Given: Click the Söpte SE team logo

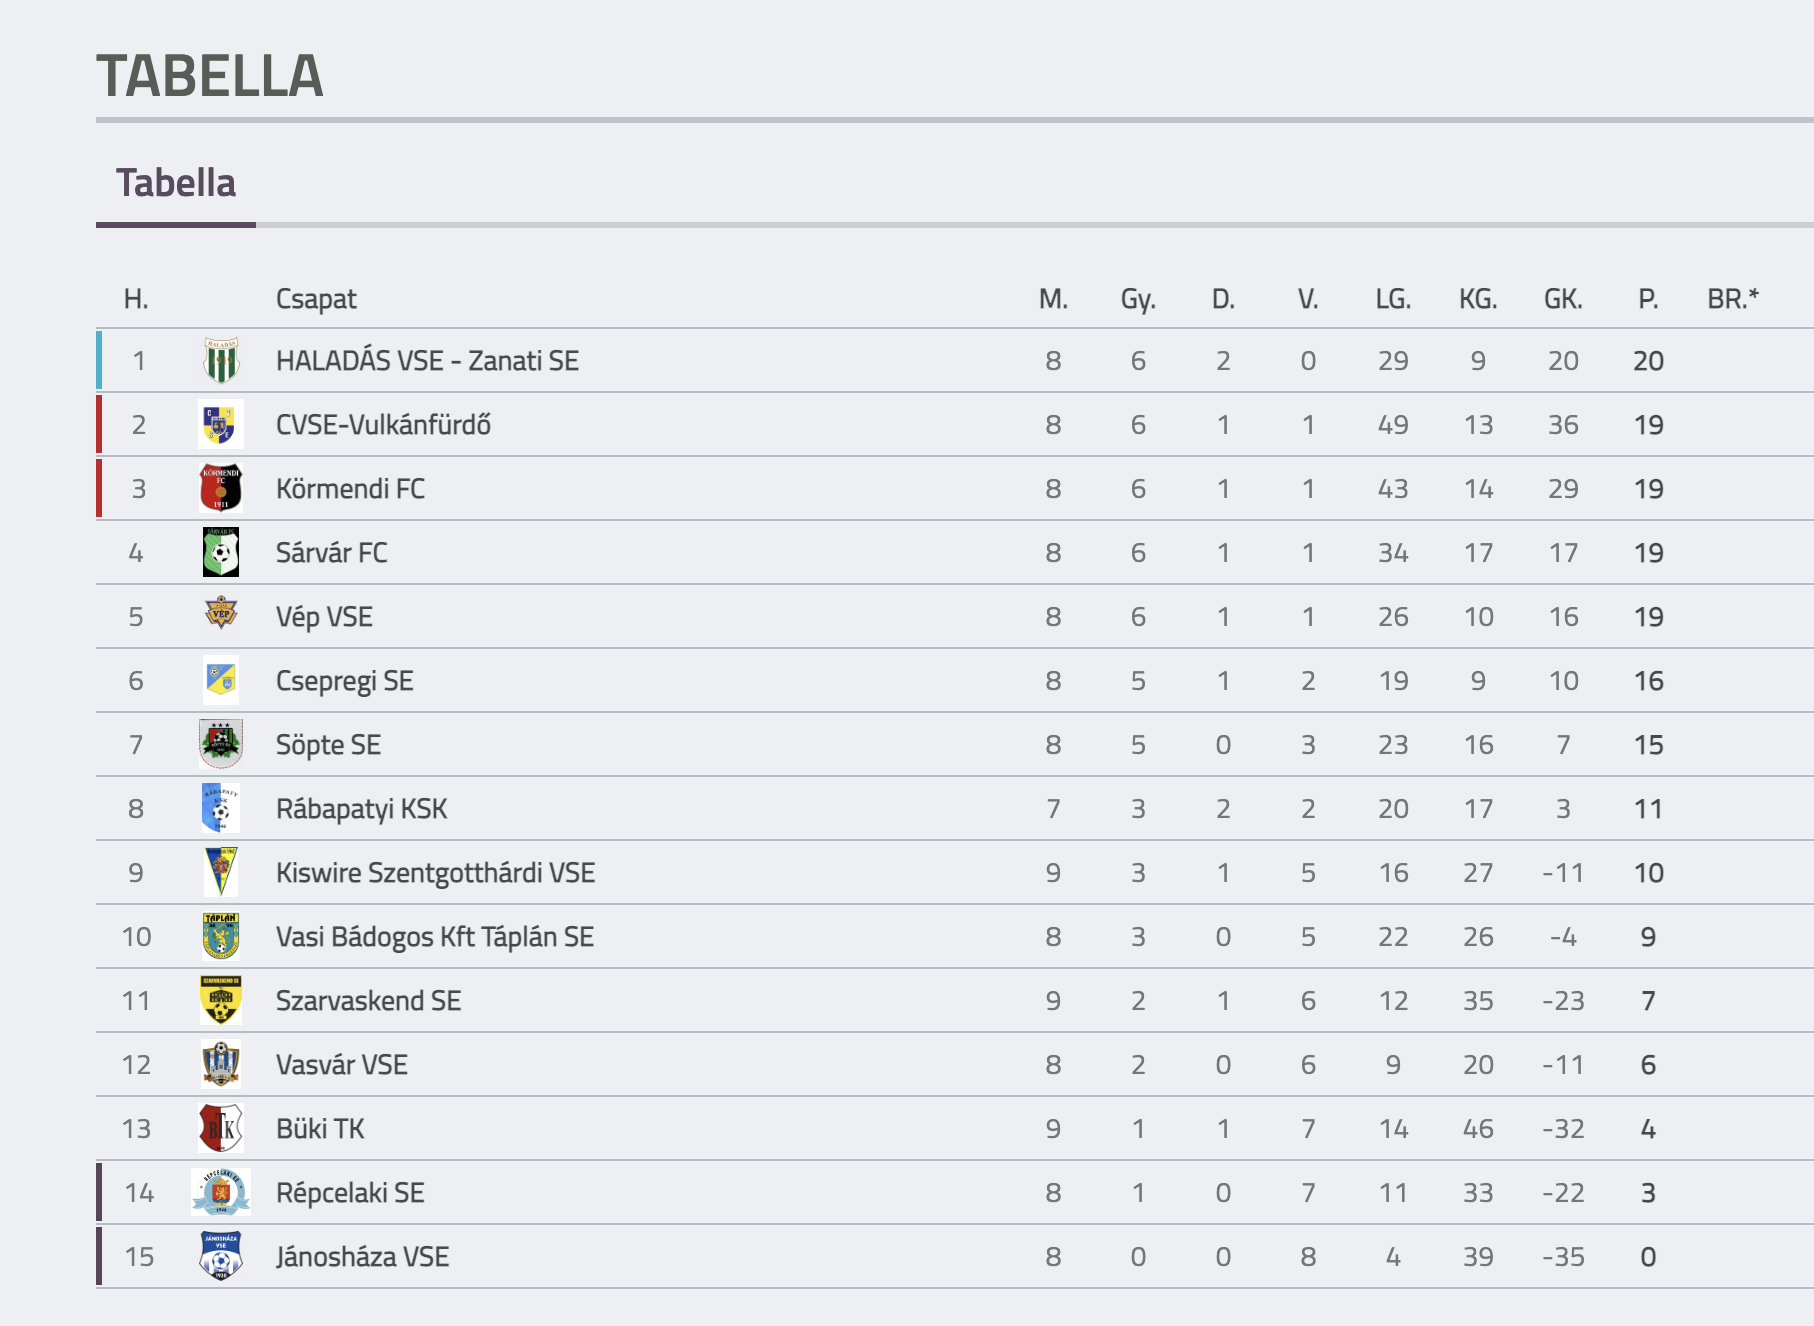Looking at the screenshot, I should 221,744.
